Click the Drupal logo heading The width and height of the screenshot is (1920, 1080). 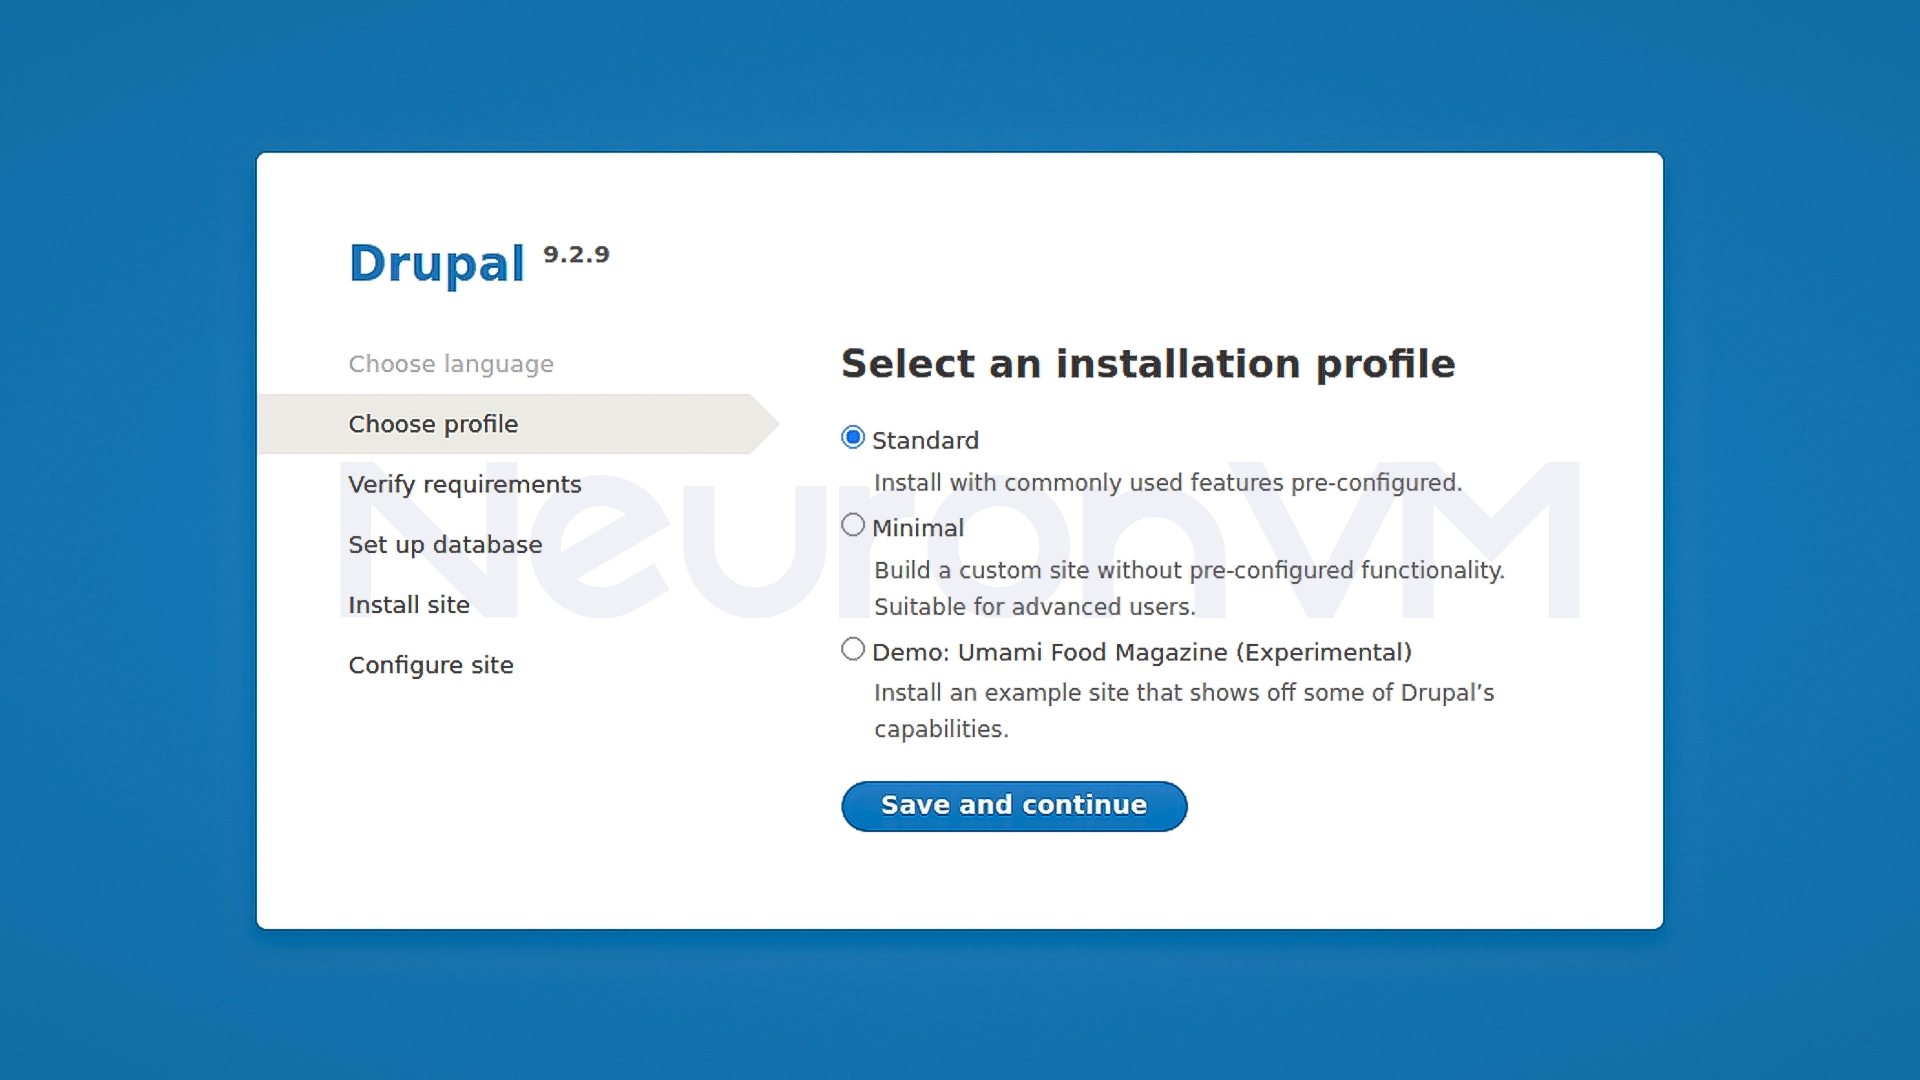point(438,263)
